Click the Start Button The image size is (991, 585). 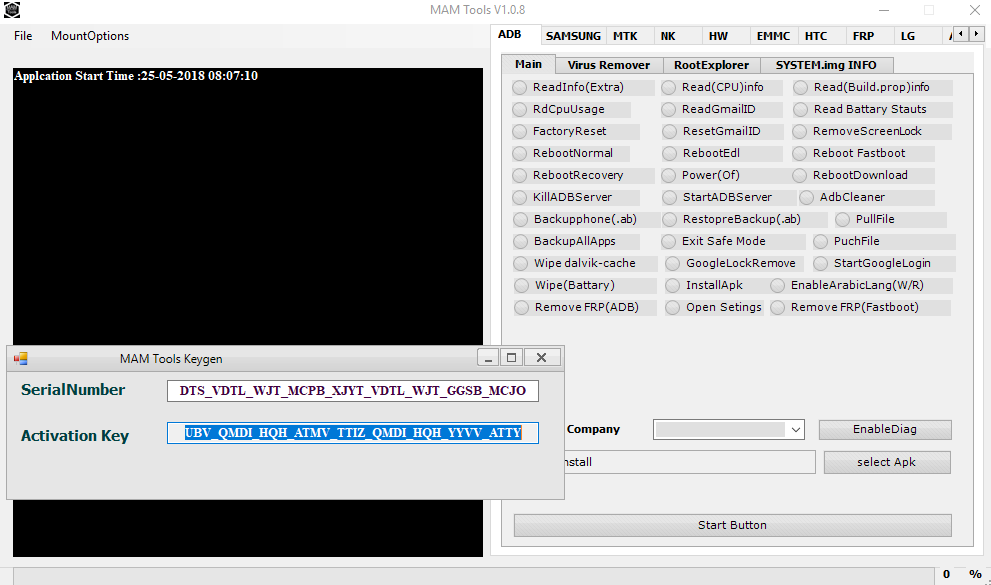point(733,526)
